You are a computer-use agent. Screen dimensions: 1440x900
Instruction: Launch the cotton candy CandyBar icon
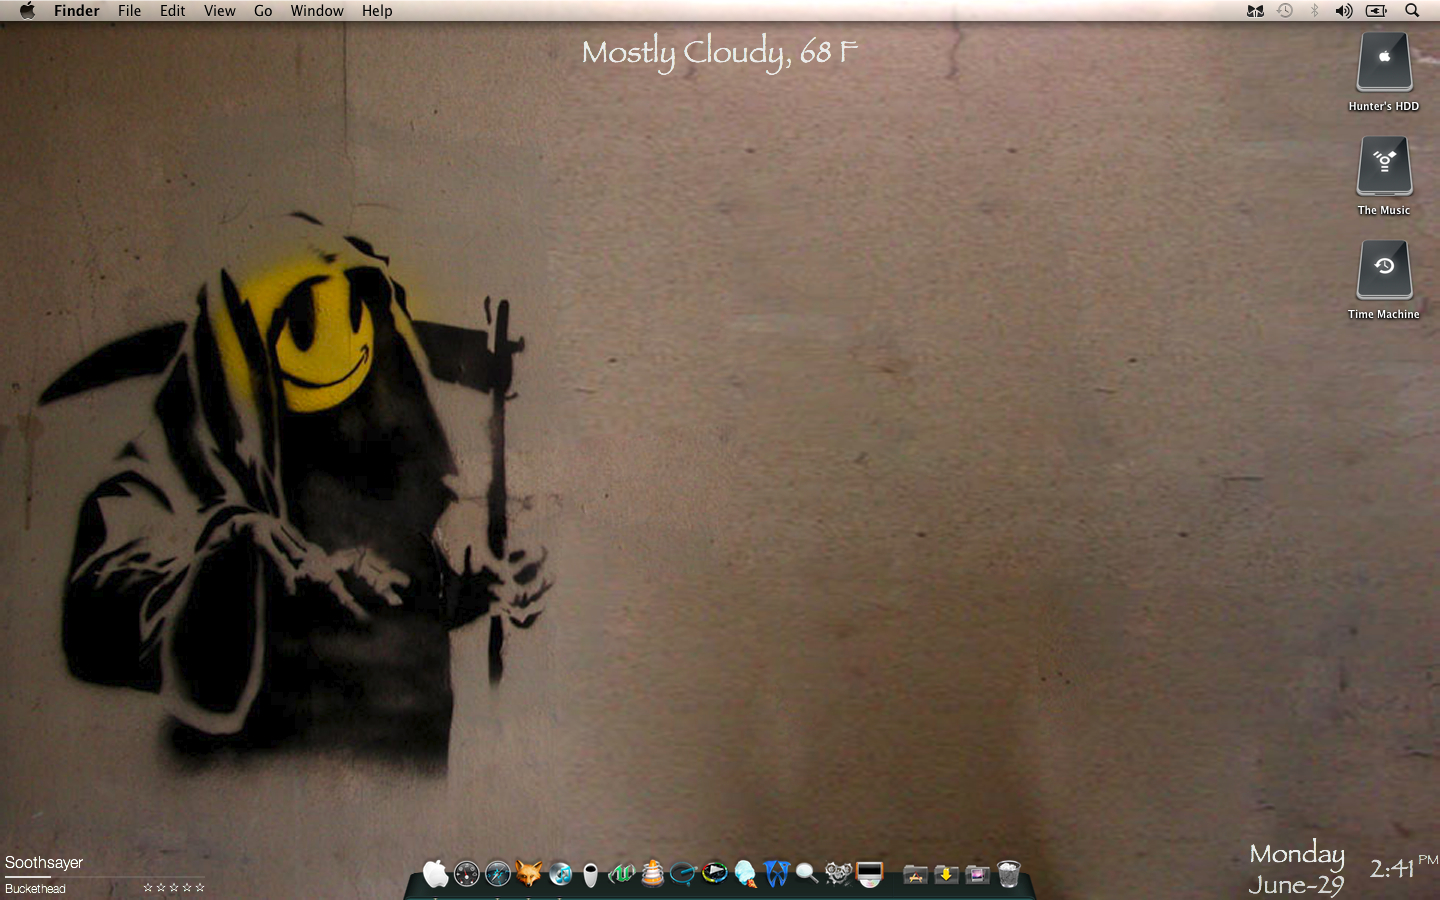[745, 874]
